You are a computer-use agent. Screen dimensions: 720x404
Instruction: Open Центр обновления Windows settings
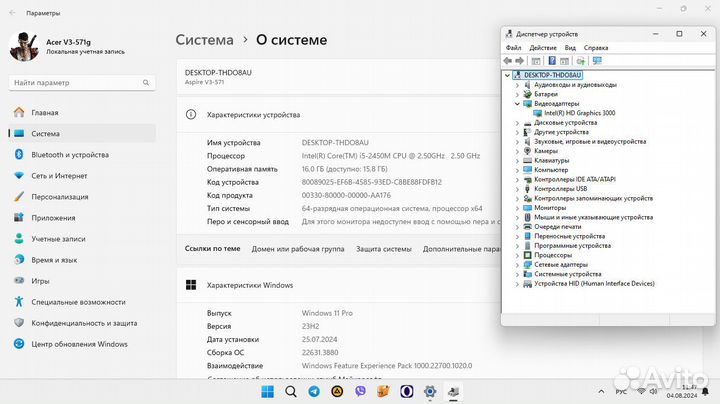pos(82,344)
